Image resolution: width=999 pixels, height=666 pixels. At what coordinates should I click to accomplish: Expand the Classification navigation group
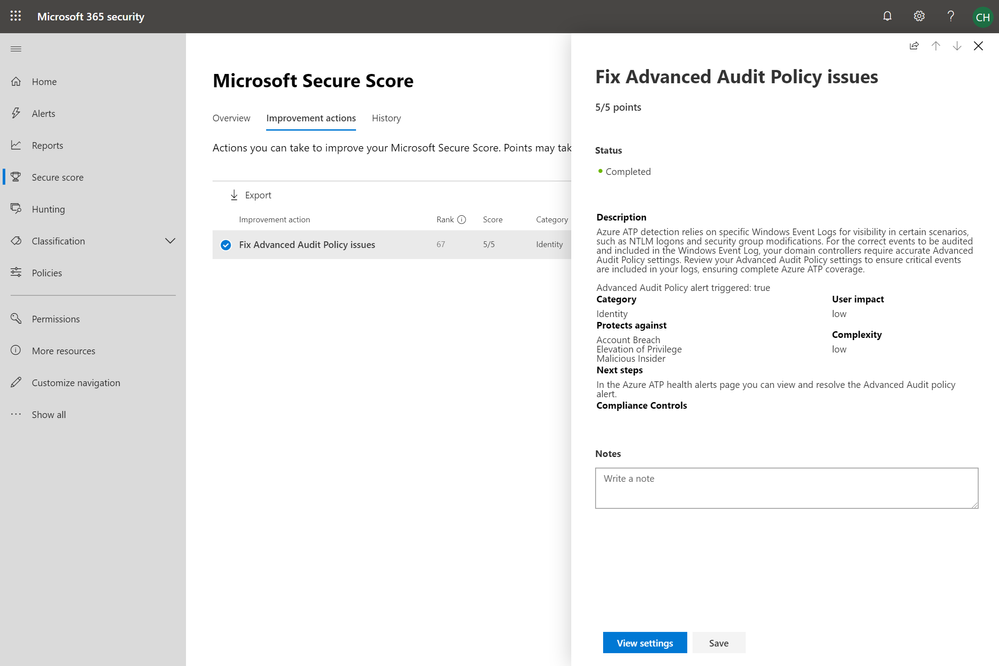coord(170,241)
